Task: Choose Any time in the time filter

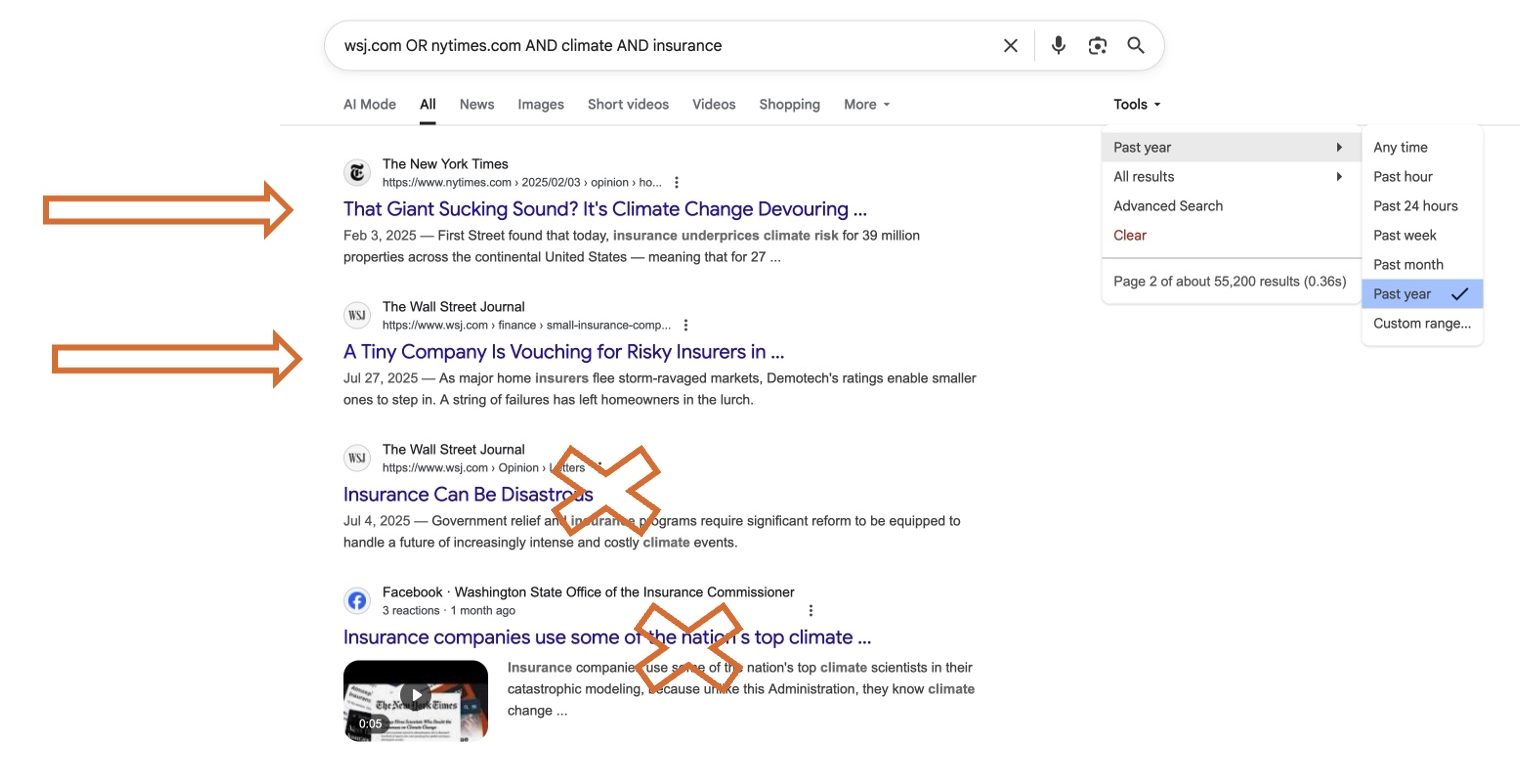Action: click(x=1422, y=147)
